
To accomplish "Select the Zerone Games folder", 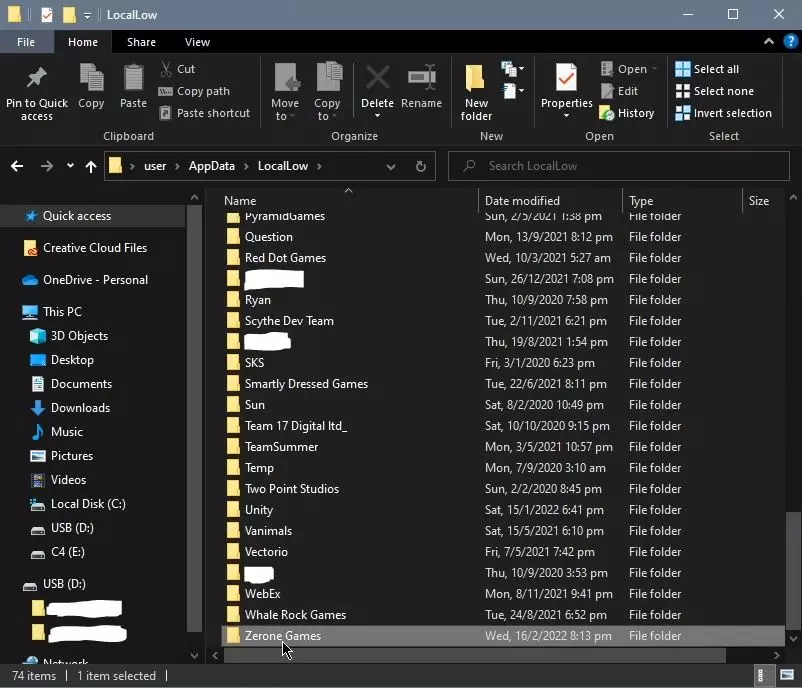I will [x=503, y=636].
